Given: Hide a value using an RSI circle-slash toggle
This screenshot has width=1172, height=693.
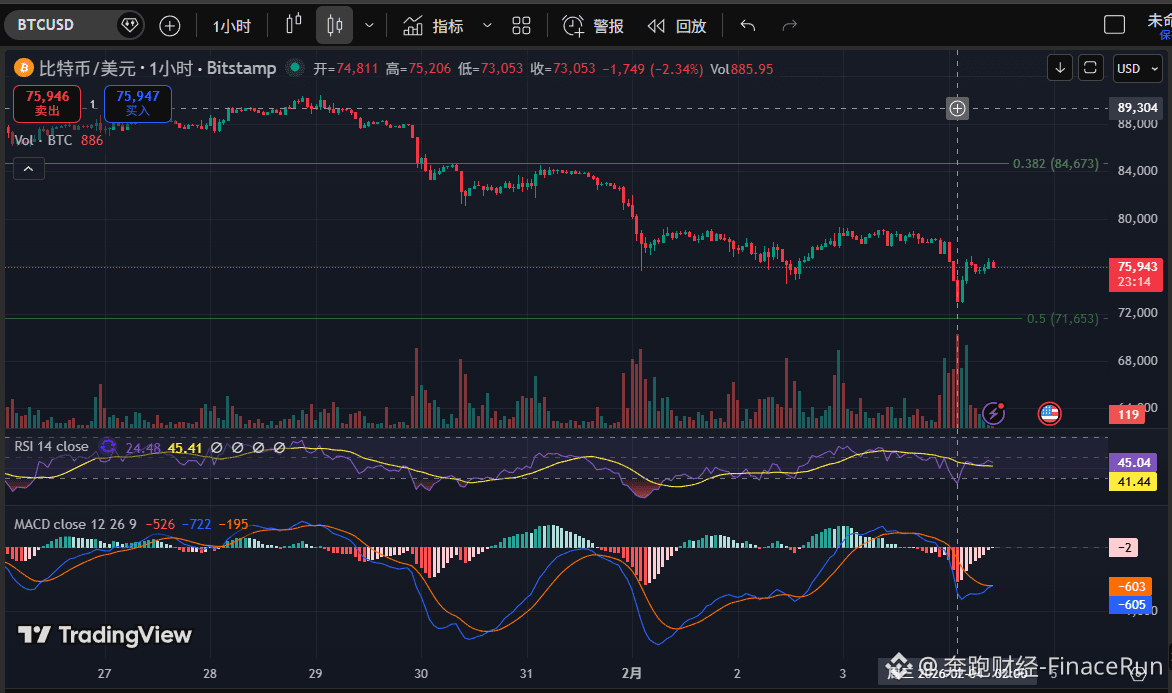Looking at the screenshot, I should click(216, 448).
